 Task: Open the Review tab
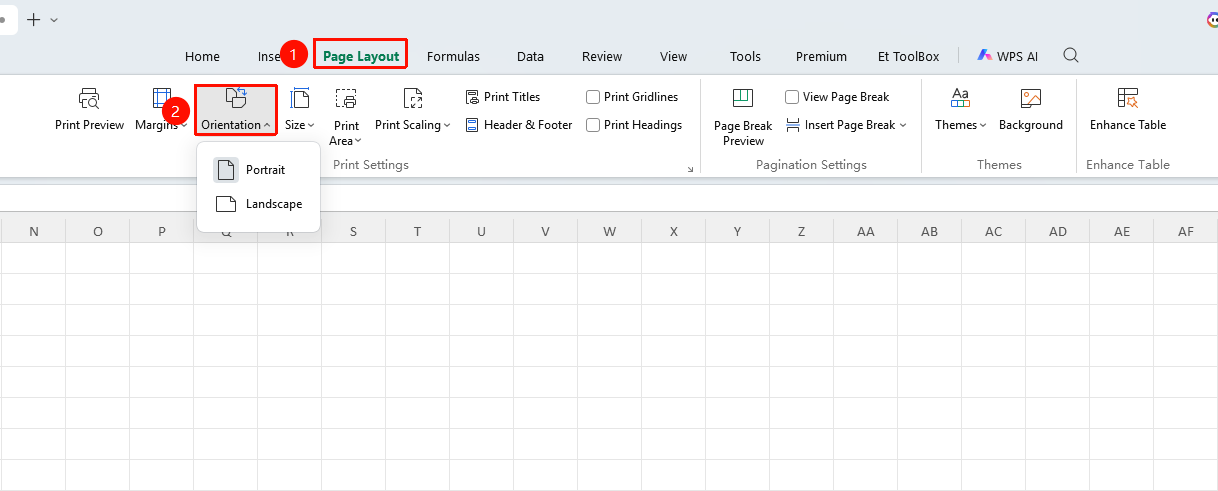coord(602,56)
